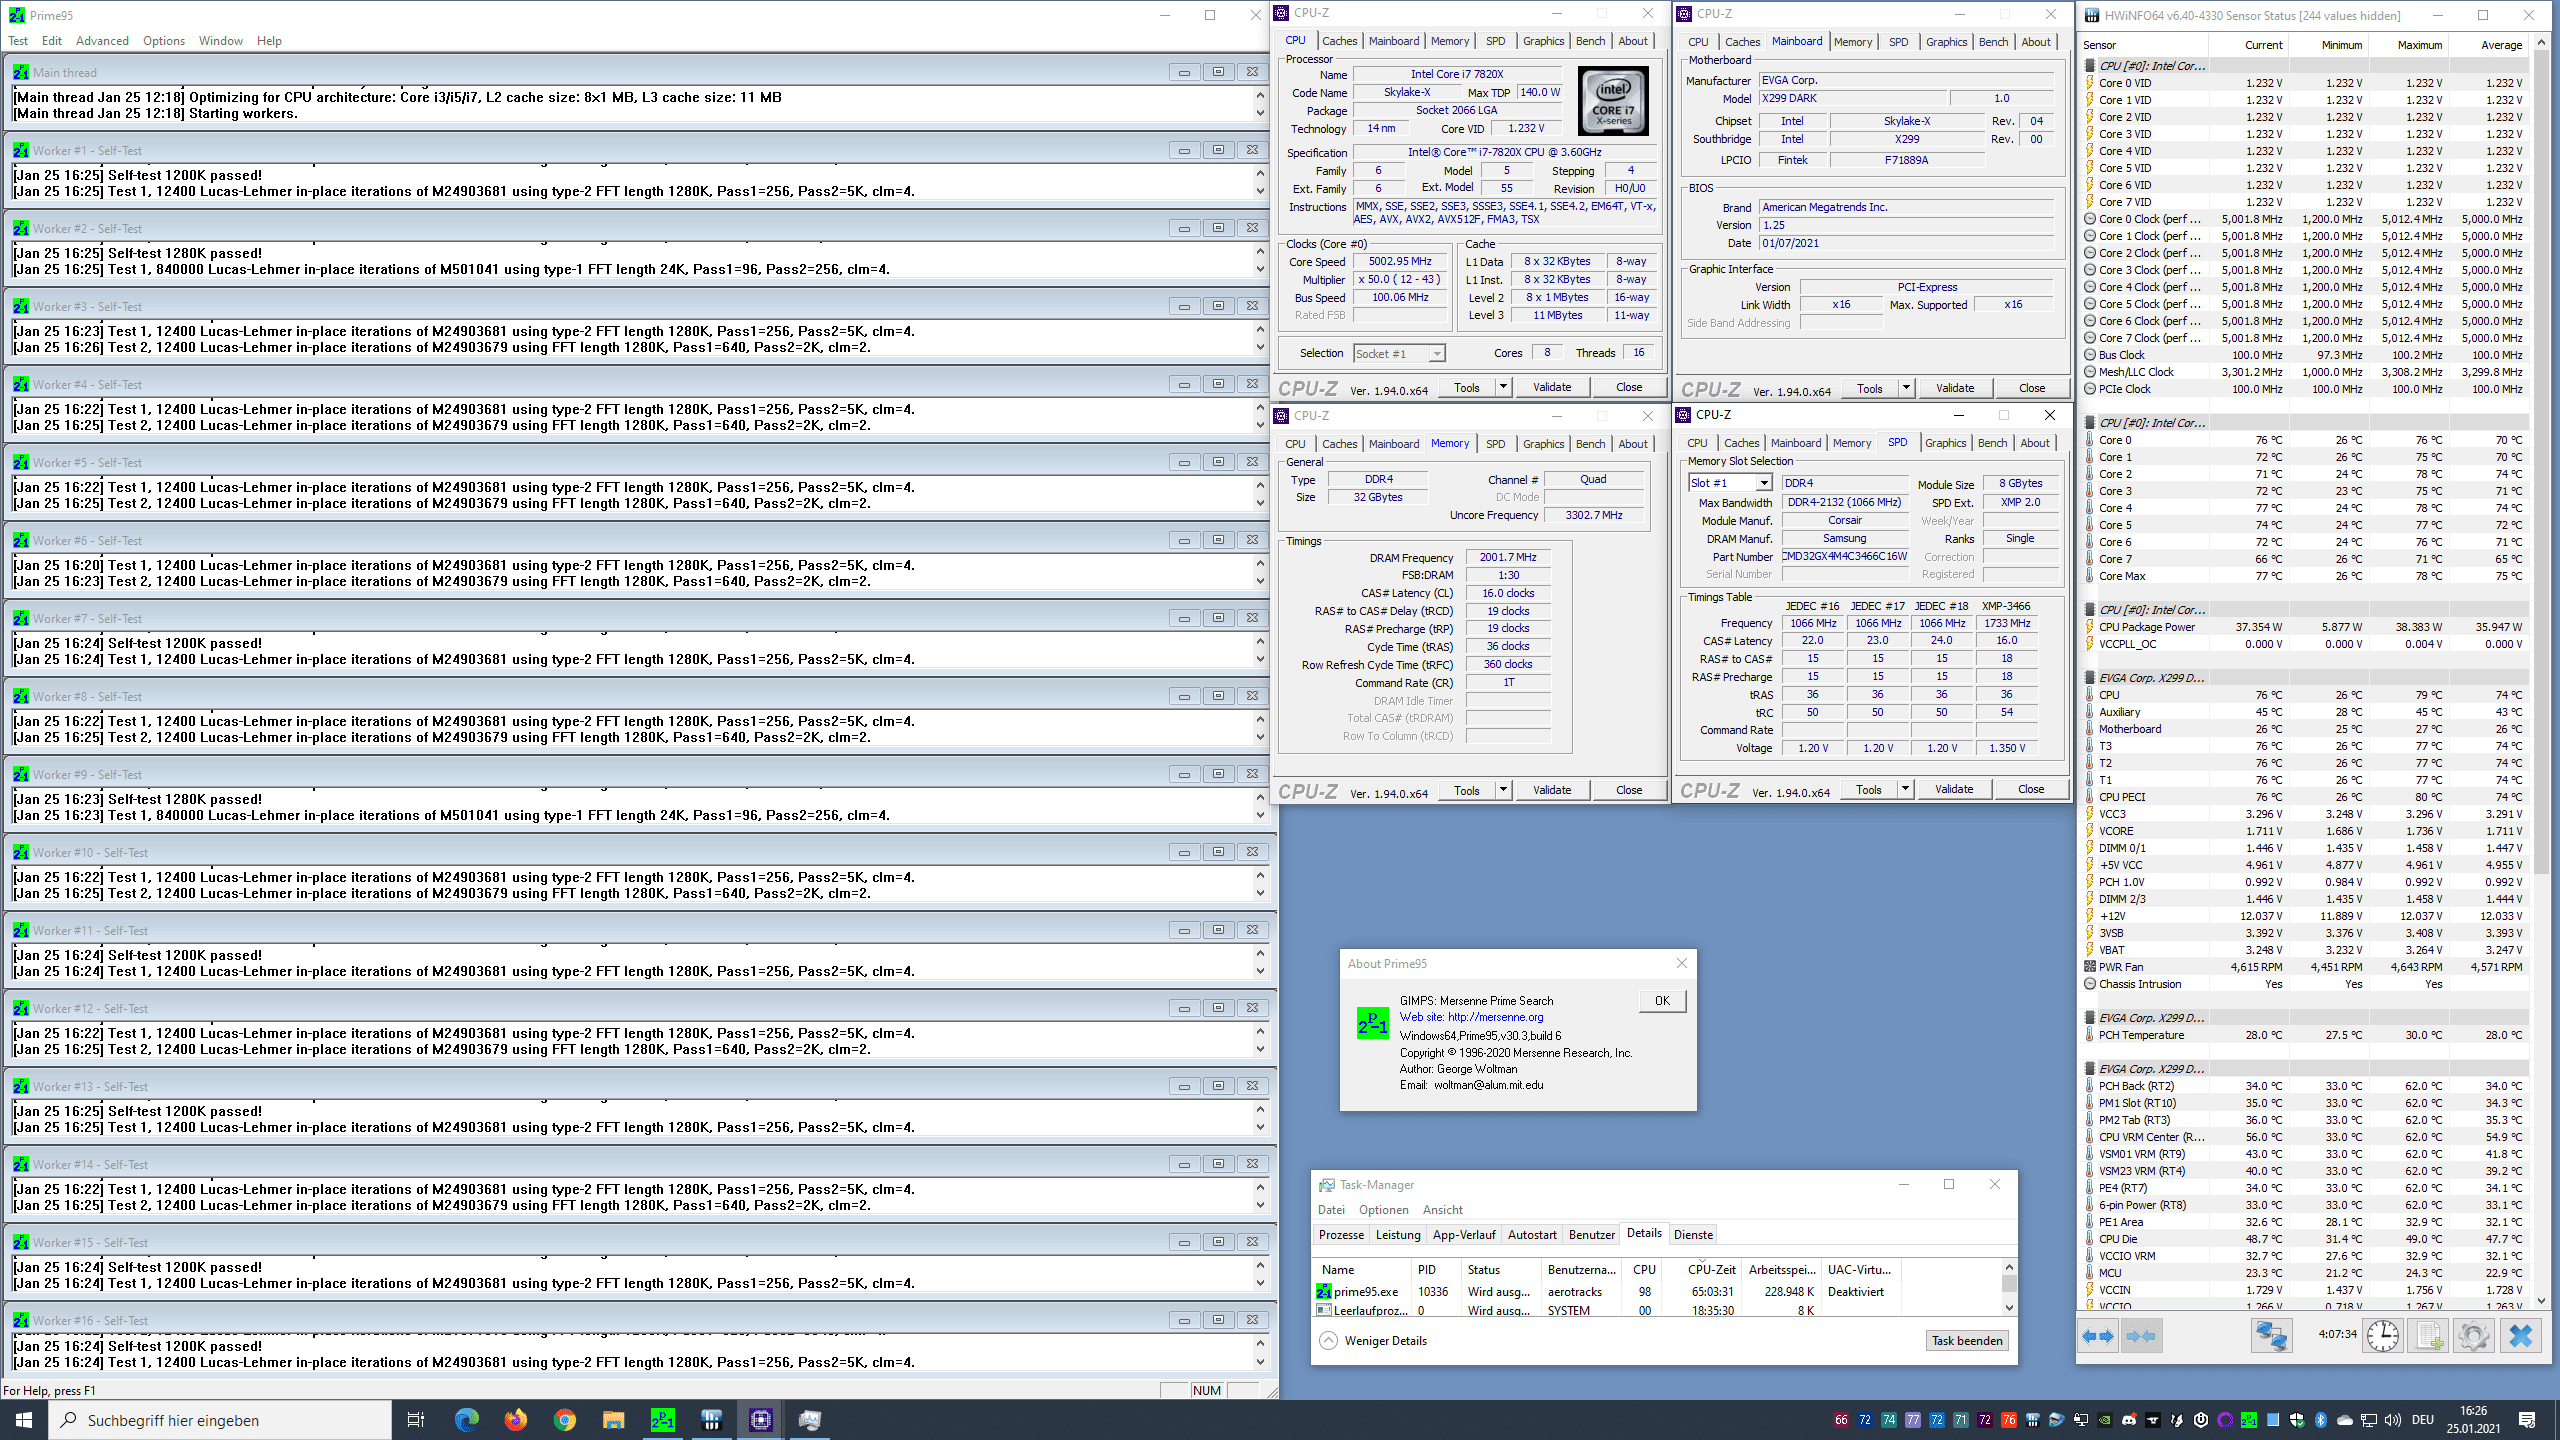Collapse Task Manager via Weniger Details

tap(1372, 1341)
